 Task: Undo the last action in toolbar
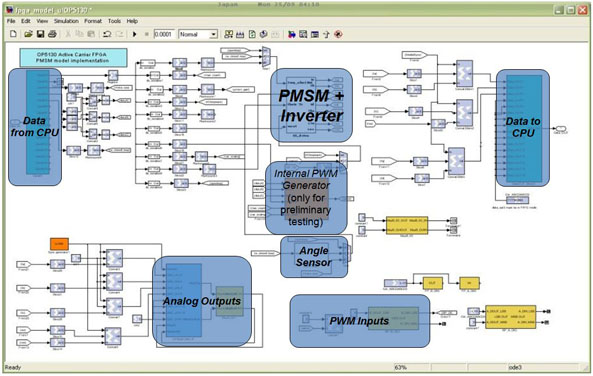(107, 34)
